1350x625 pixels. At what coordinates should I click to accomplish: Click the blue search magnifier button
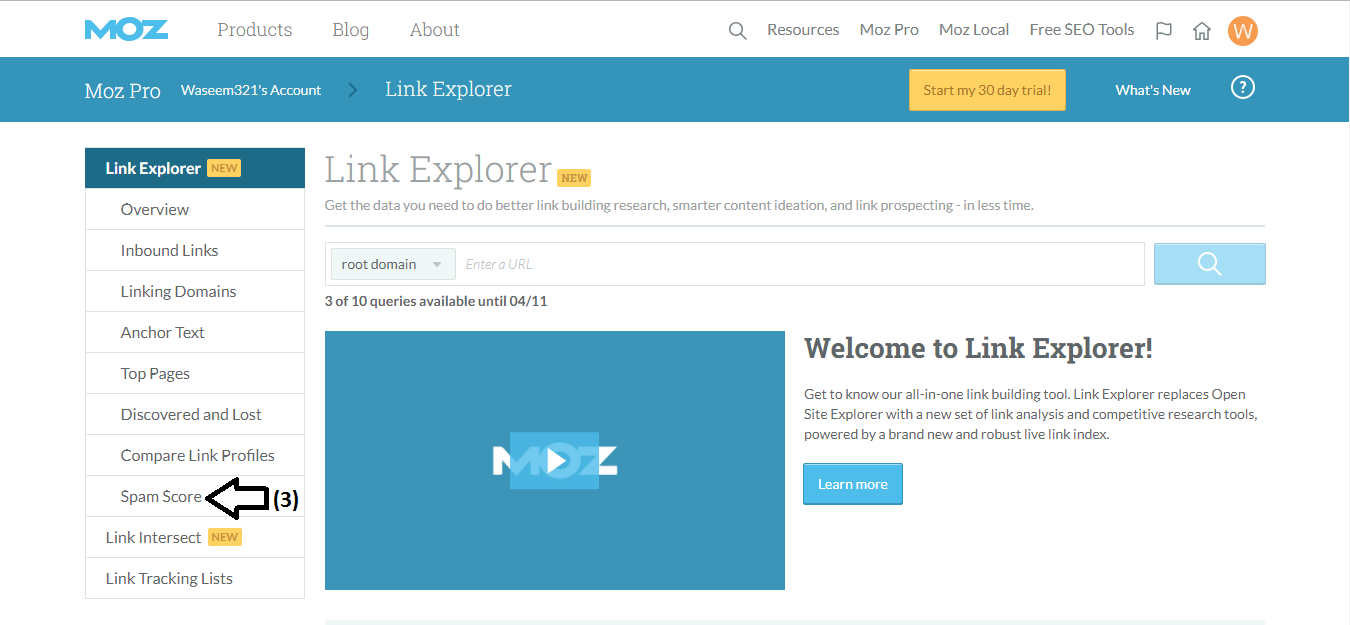click(1210, 264)
